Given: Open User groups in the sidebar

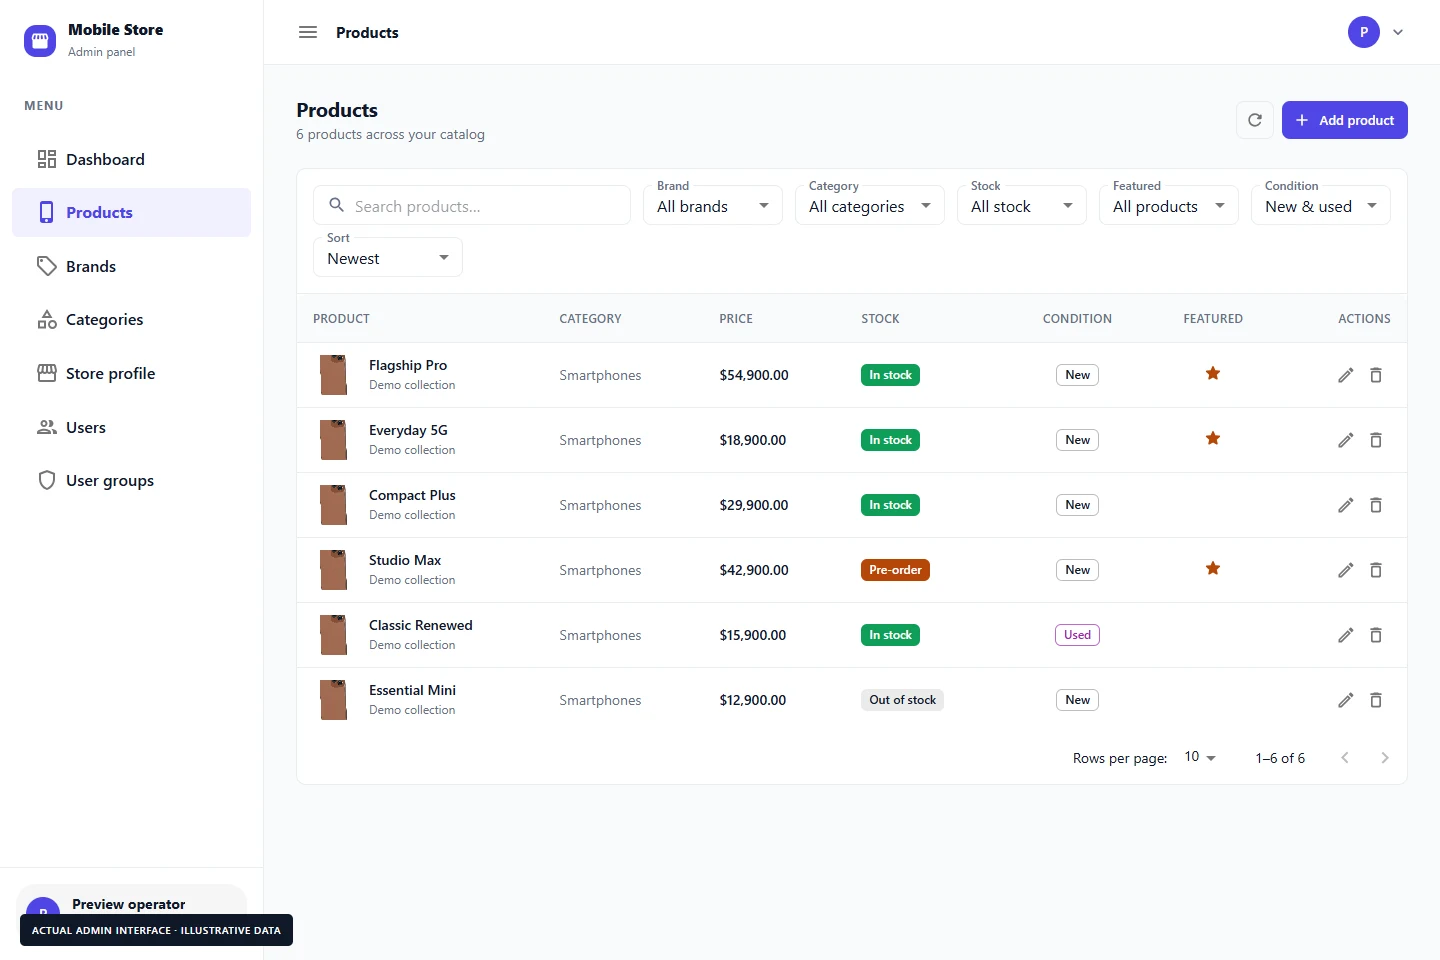Looking at the screenshot, I should 131,480.
